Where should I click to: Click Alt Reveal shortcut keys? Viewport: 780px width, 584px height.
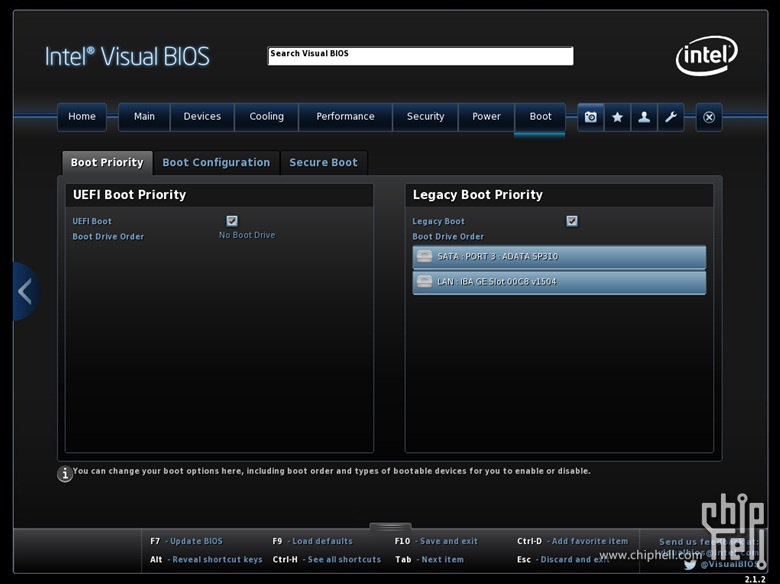point(206,560)
